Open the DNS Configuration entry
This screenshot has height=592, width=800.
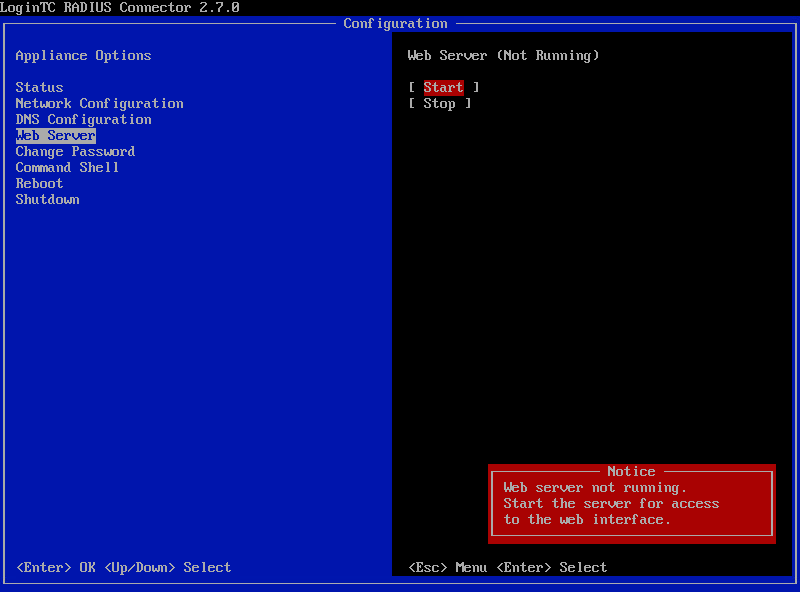pos(83,119)
